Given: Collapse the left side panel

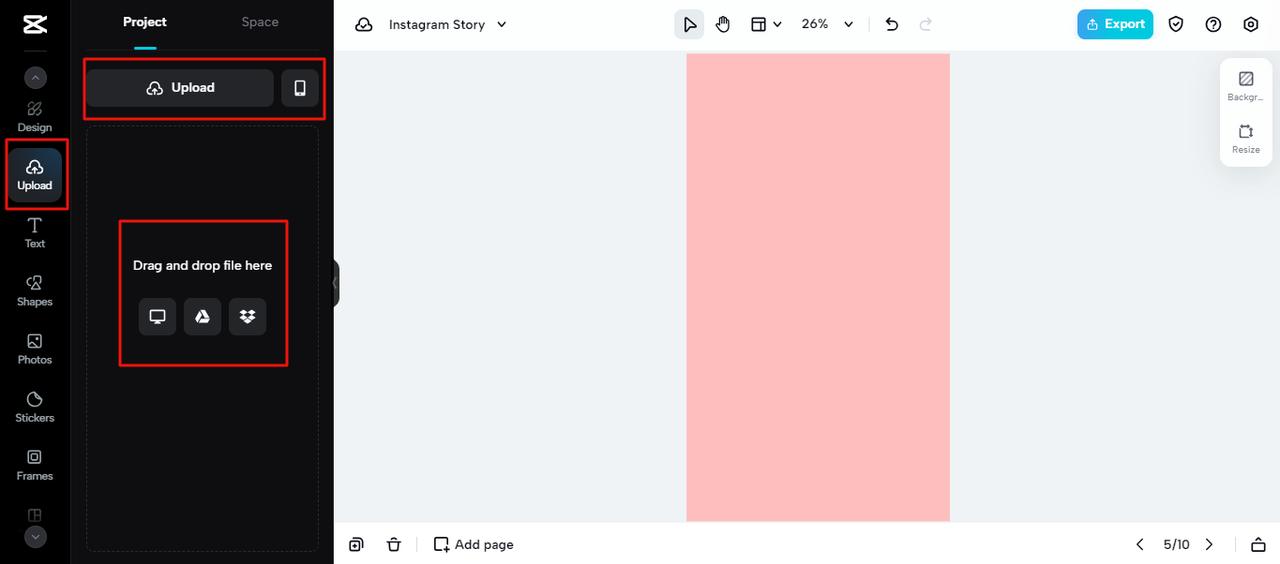Looking at the screenshot, I should coord(336,284).
